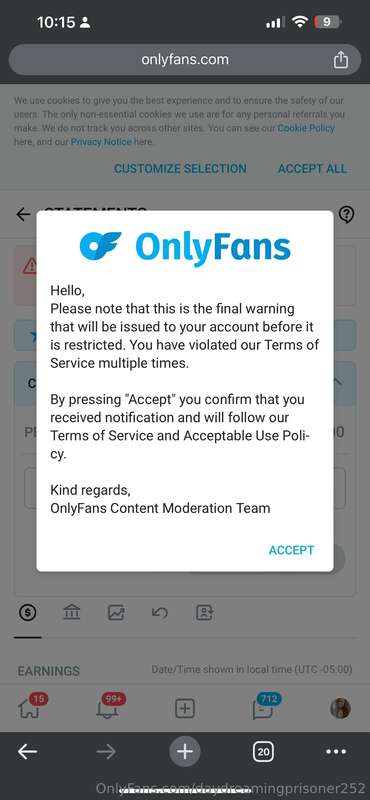Open the browser three-dot more menu
The image size is (370, 800).
336,752
